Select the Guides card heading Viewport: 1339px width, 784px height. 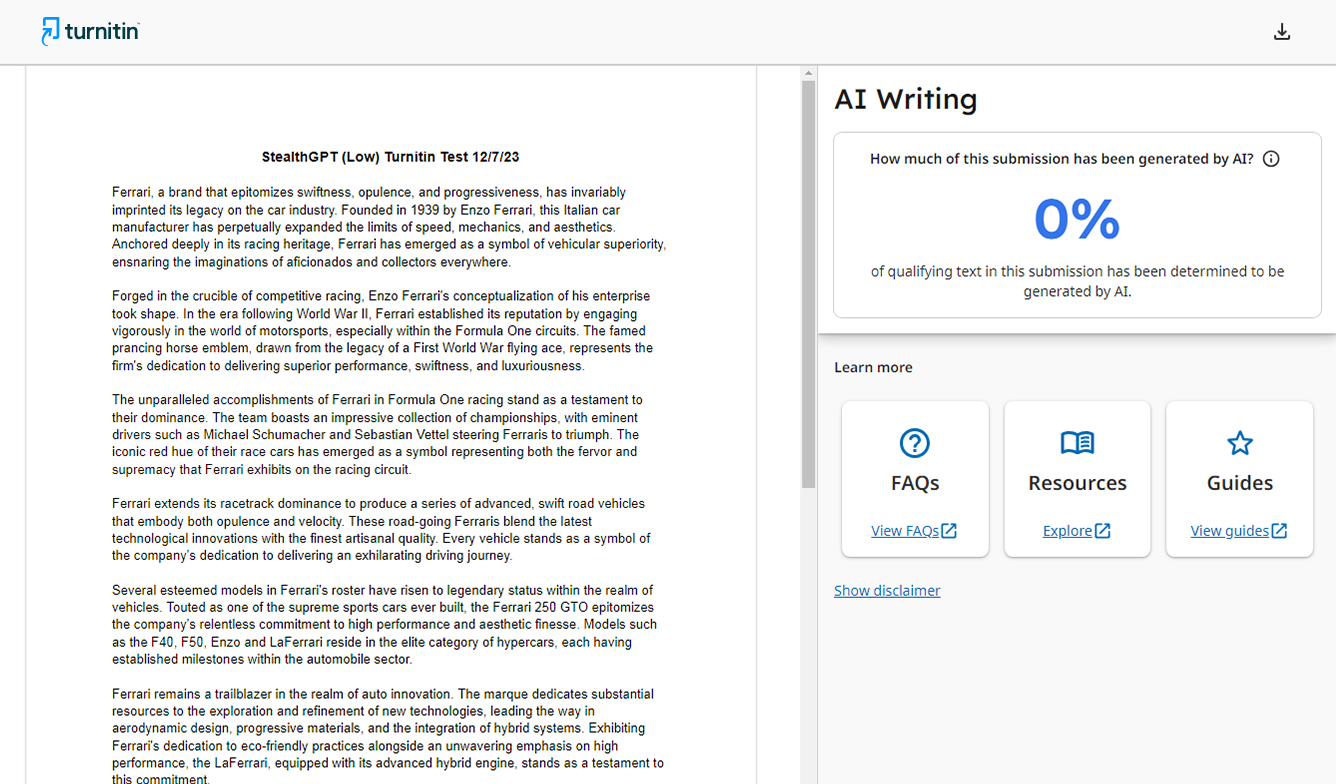tap(1239, 483)
